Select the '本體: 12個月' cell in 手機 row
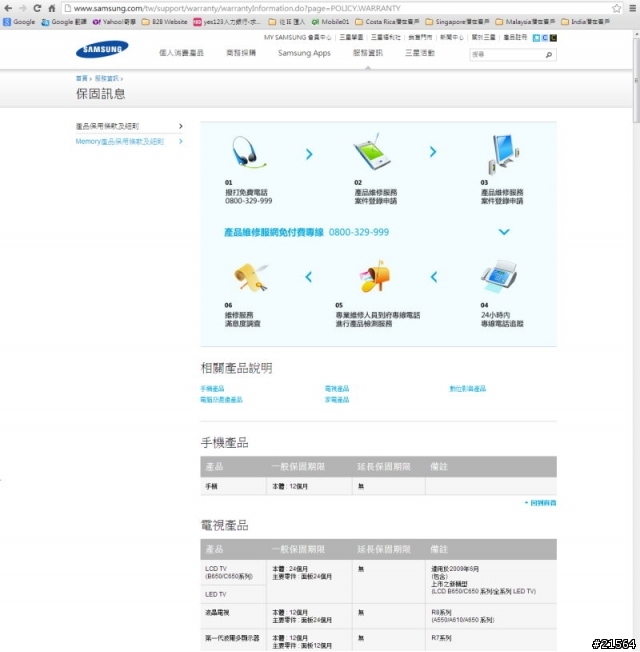 click(x=309, y=486)
